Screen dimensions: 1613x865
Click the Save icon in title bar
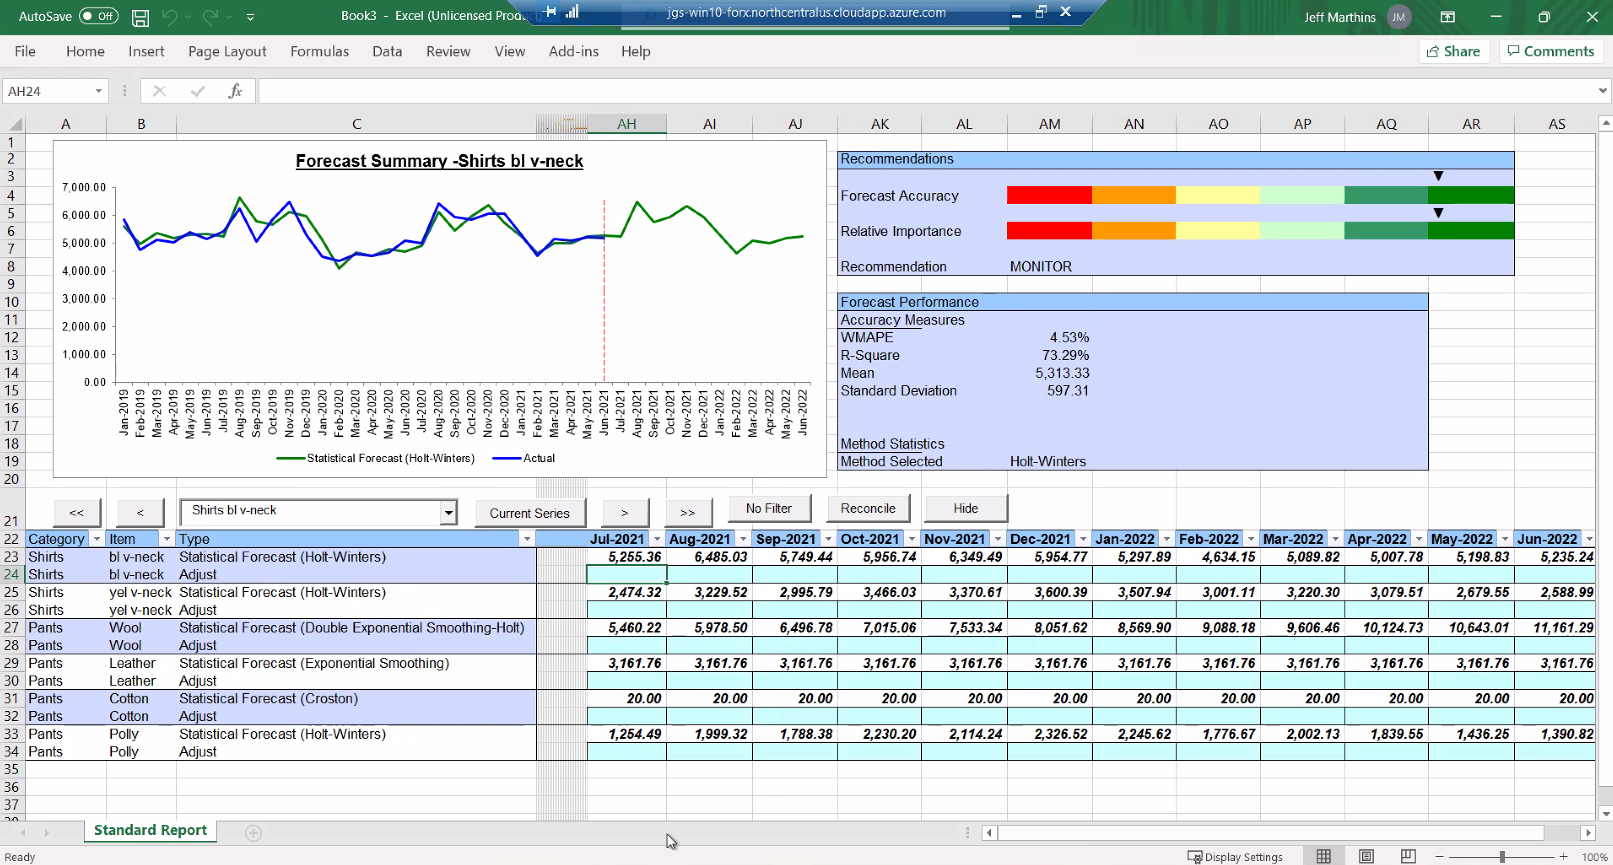[141, 17]
